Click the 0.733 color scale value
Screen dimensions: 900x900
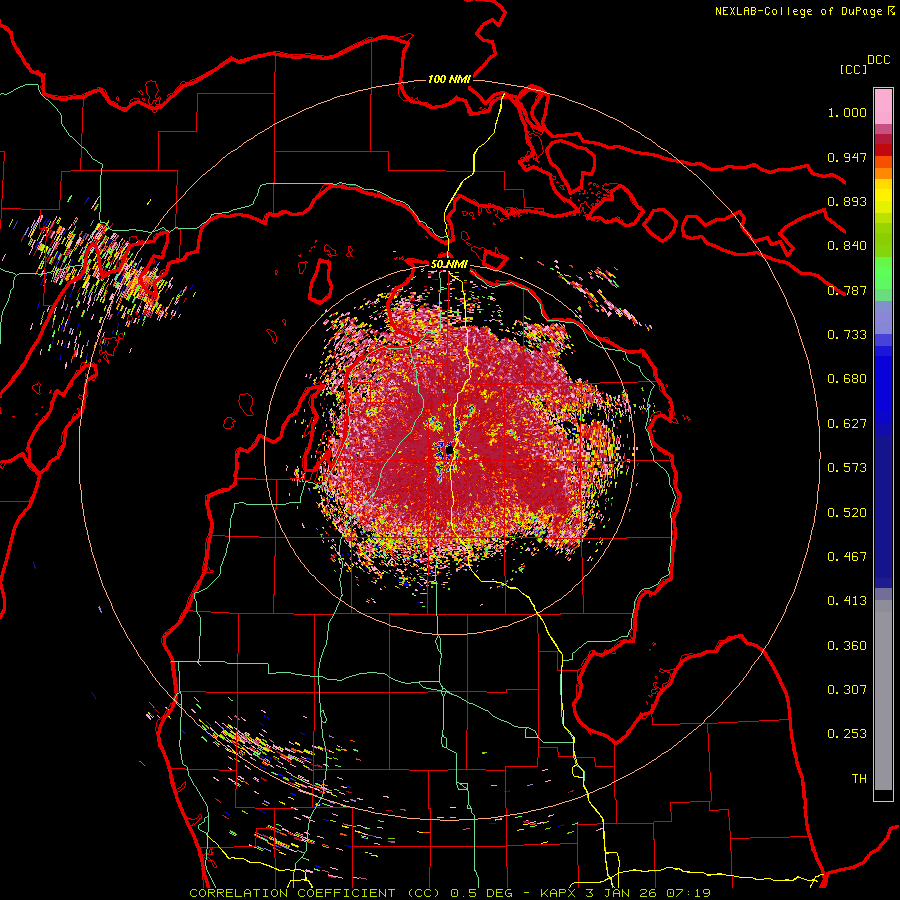pos(847,335)
